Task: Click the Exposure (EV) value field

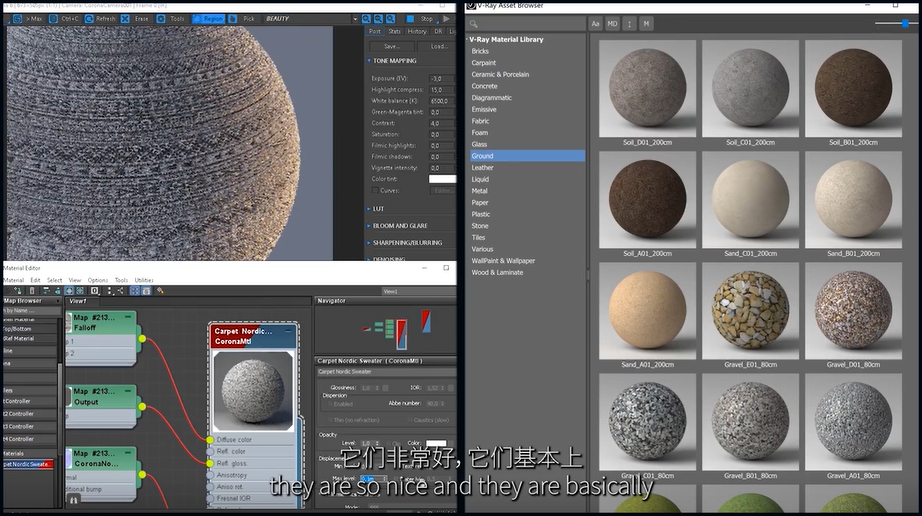Action: (442, 78)
